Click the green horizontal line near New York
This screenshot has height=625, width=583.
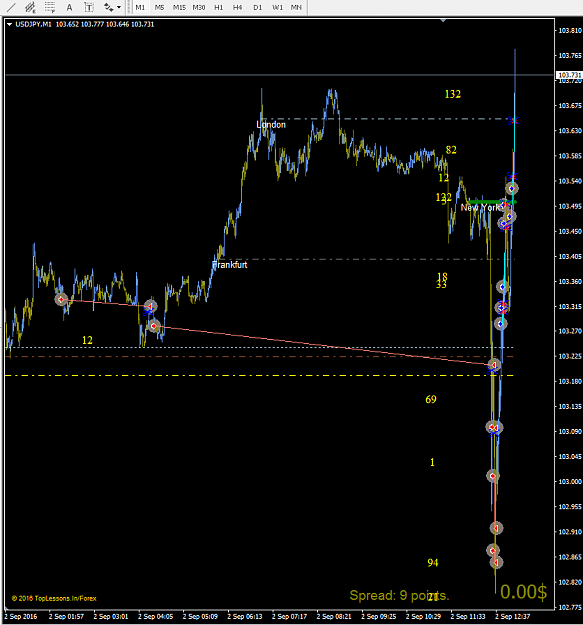click(493, 202)
